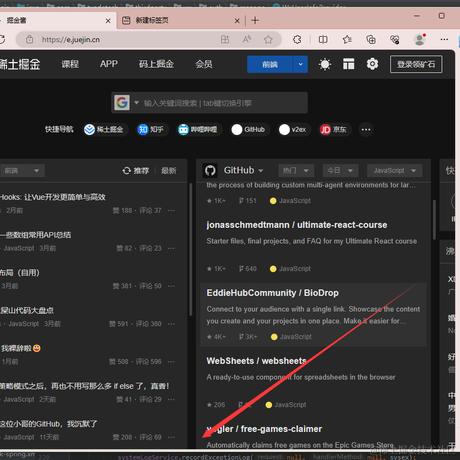460x460 pixels.
Task: Open the new tab button
Action: (255, 20)
